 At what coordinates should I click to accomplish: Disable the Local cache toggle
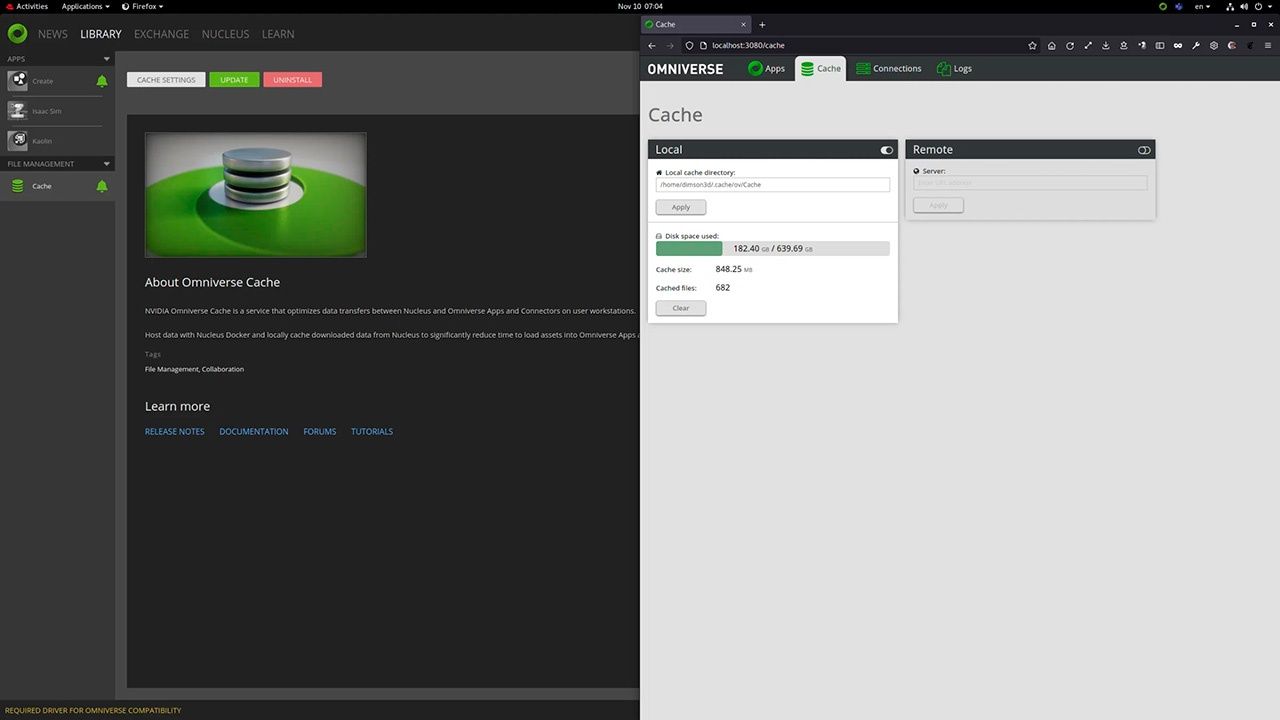click(x=886, y=150)
